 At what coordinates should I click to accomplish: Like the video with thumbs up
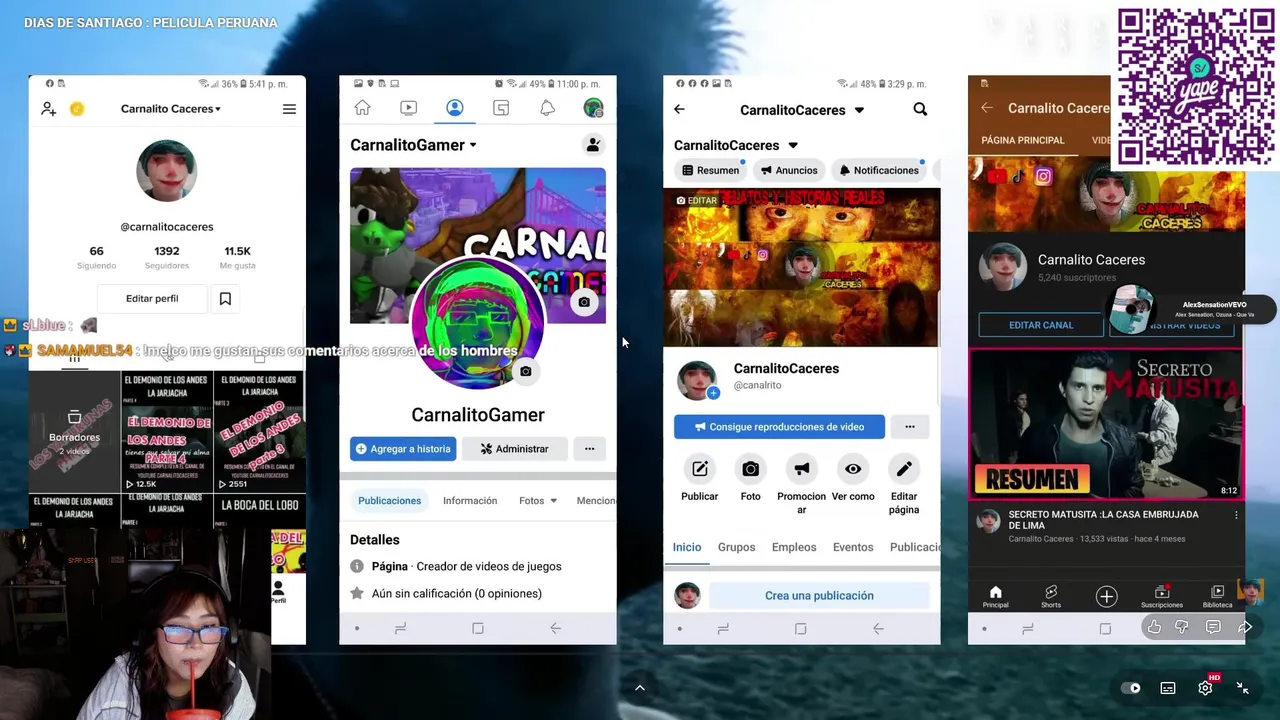[1154, 627]
